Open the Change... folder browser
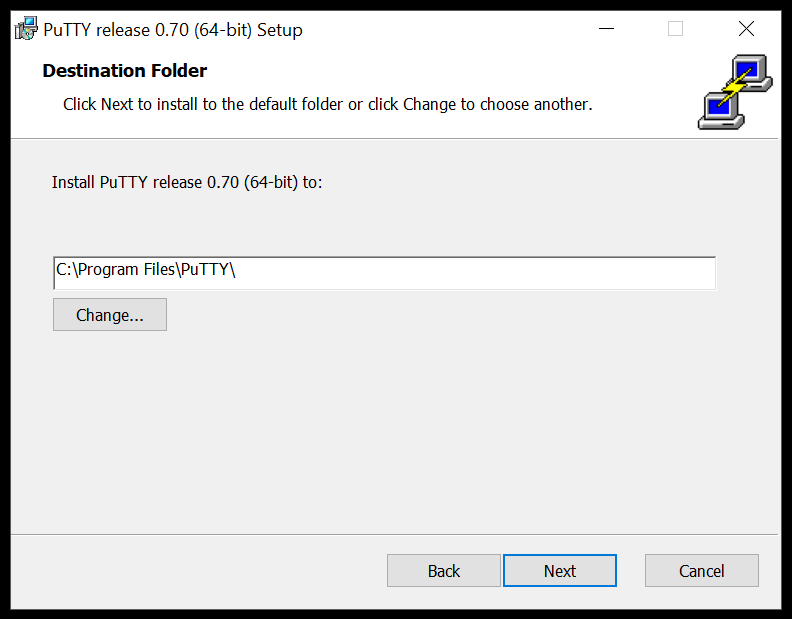 pos(110,315)
